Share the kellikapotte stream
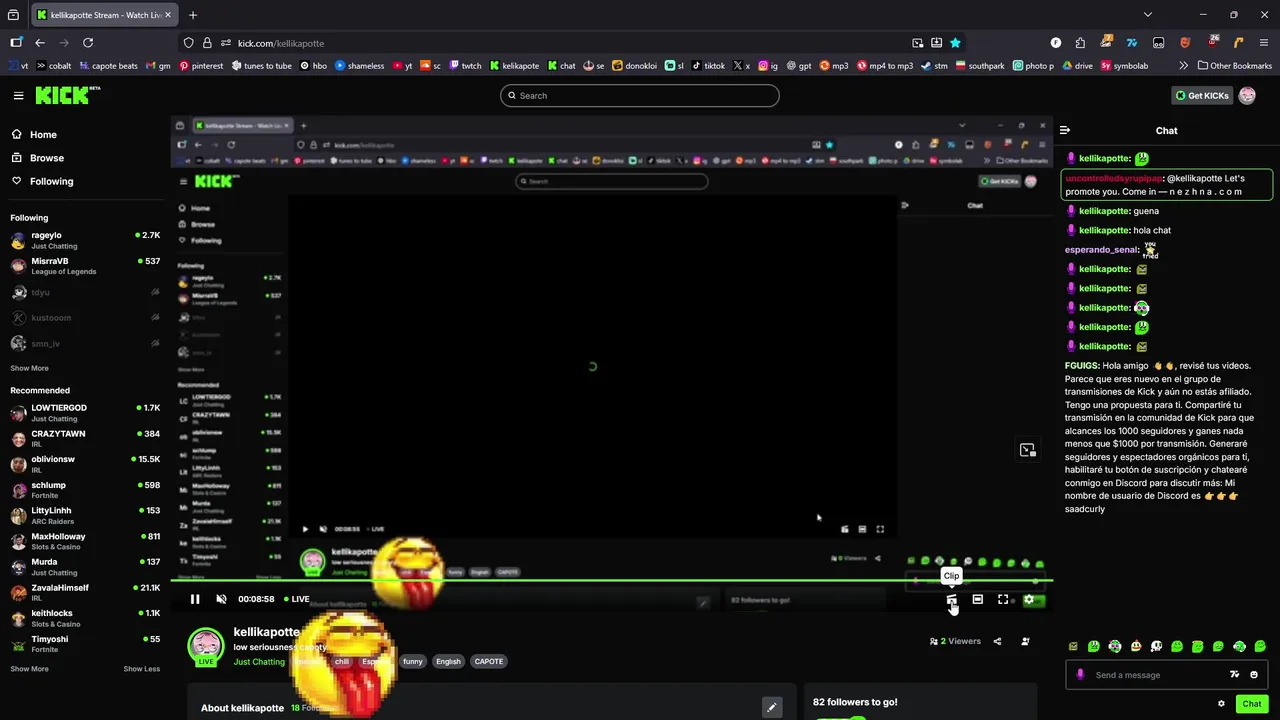The height and width of the screenshot is (720, 1280). pos(997,641)
